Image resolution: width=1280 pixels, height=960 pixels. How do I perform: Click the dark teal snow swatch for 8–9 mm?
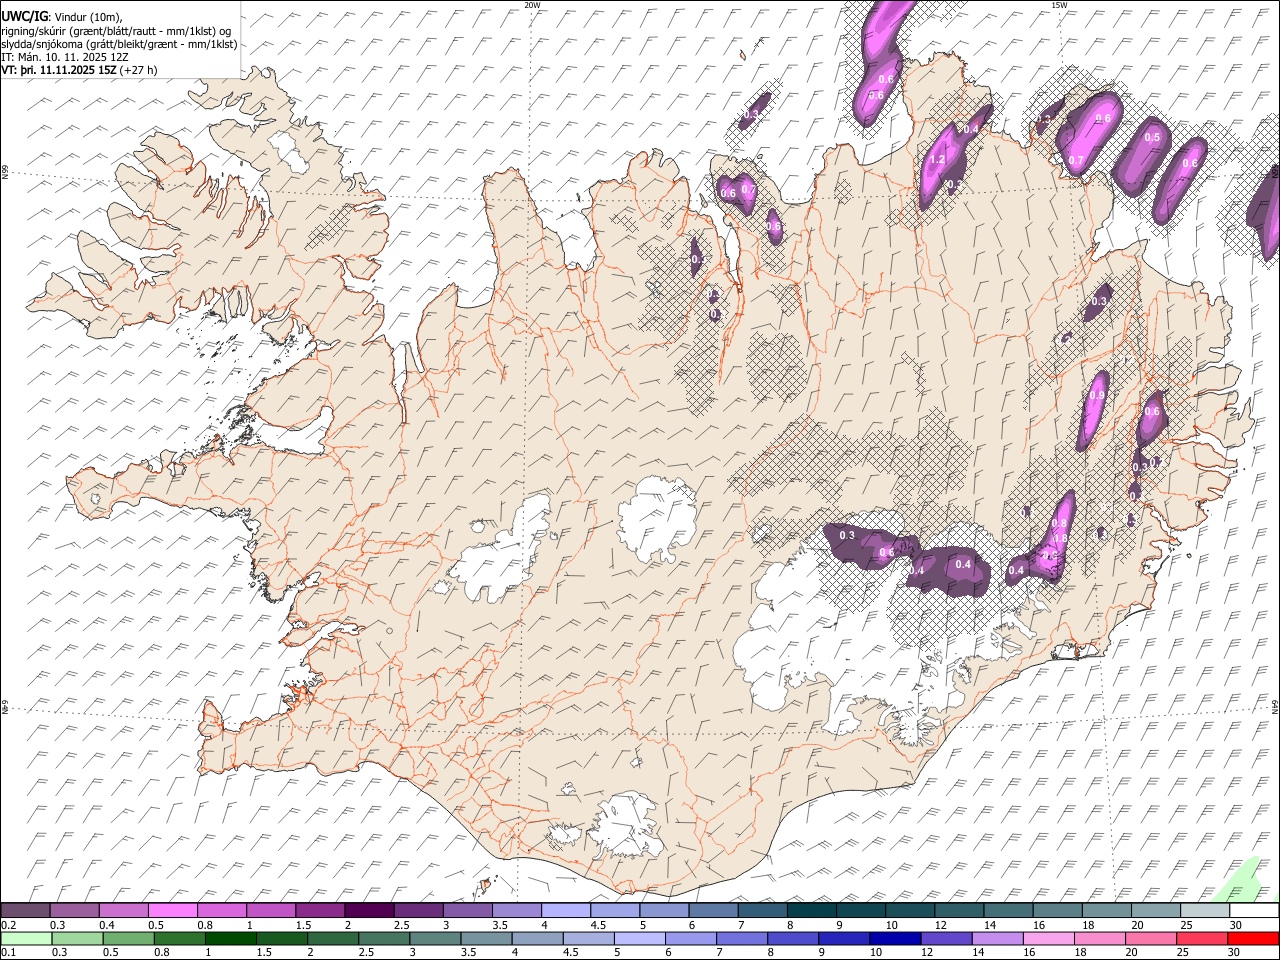pyautogui.click(x=810, y=910)
